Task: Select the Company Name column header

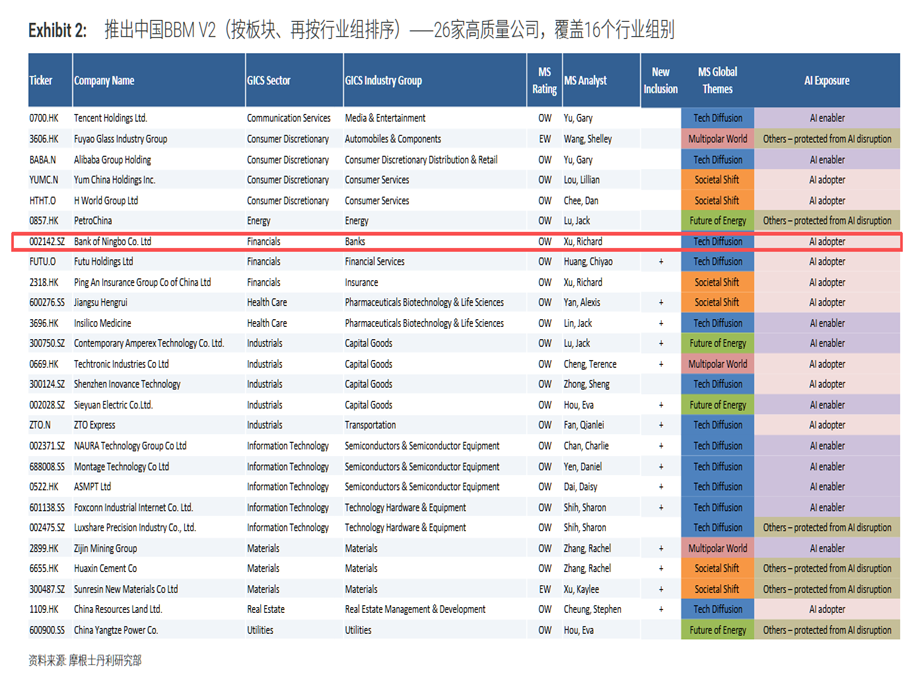Action: [104, 81]
